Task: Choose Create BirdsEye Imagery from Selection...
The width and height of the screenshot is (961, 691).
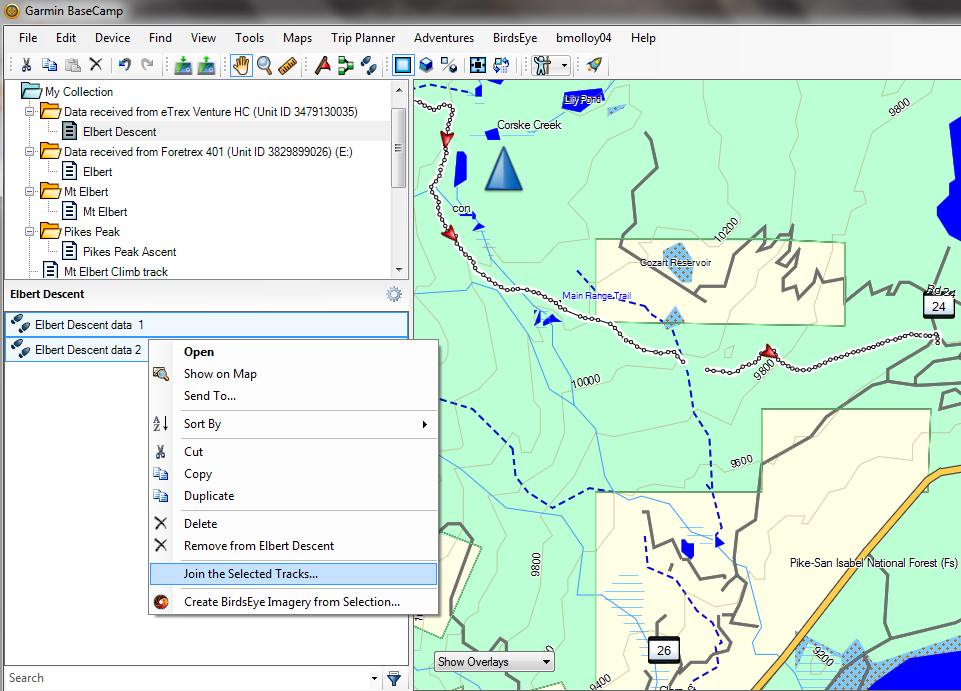Action: 292,602
